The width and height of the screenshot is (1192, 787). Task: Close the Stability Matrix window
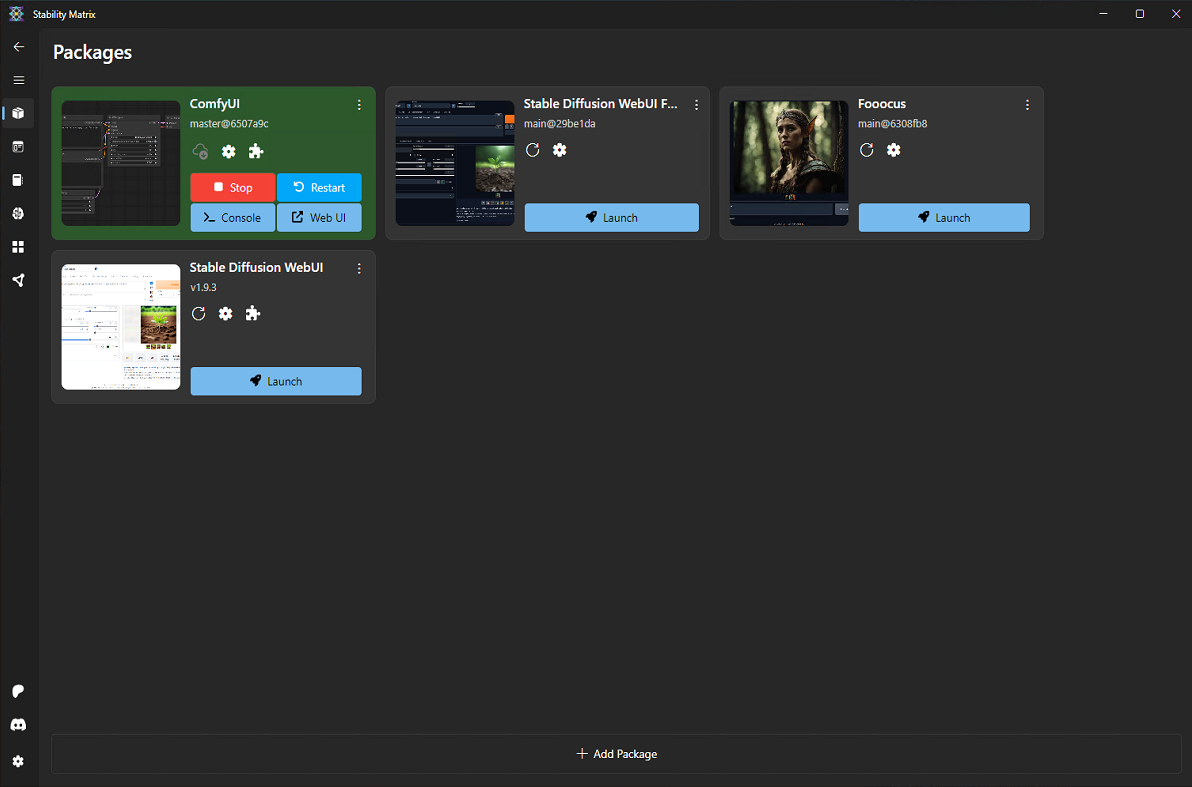tap(1175, 14)
